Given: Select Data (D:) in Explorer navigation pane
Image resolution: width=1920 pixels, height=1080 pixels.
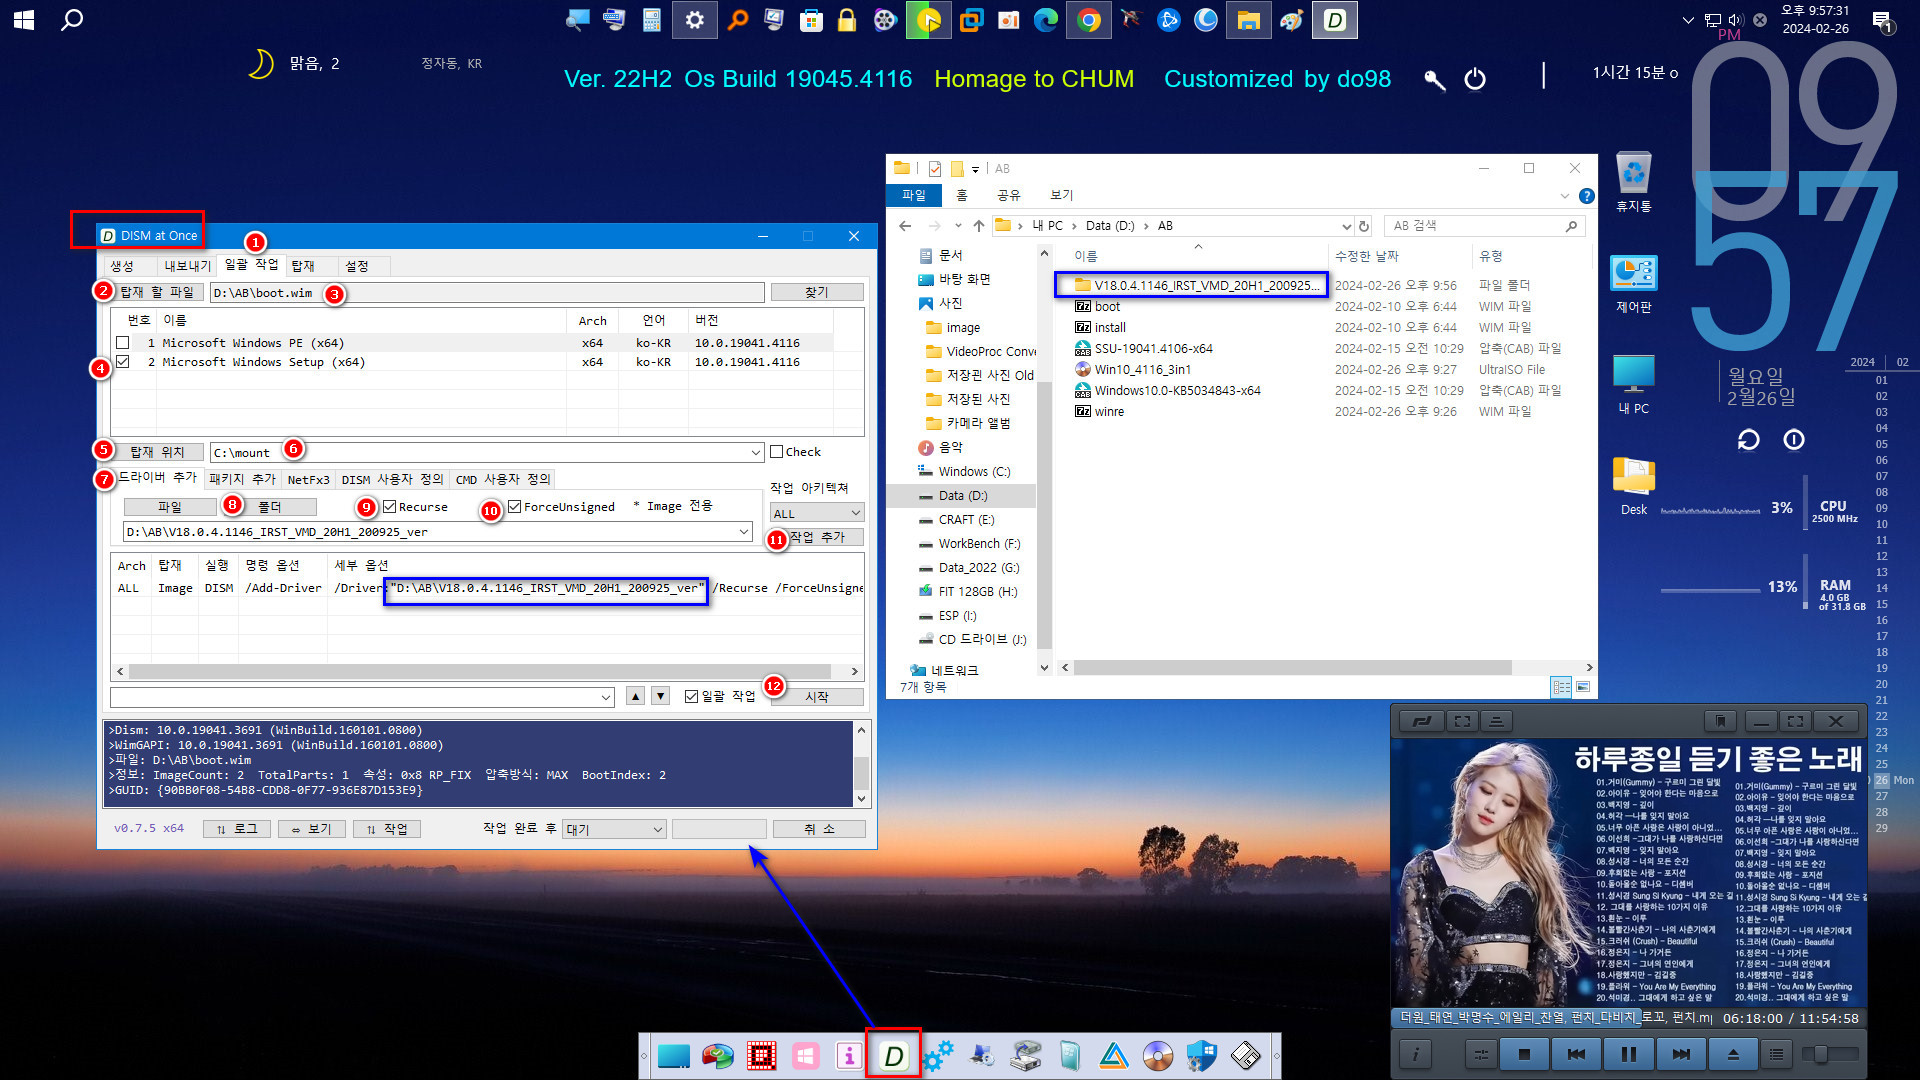Looking at the screenshot, I should (x=963, y=496).
